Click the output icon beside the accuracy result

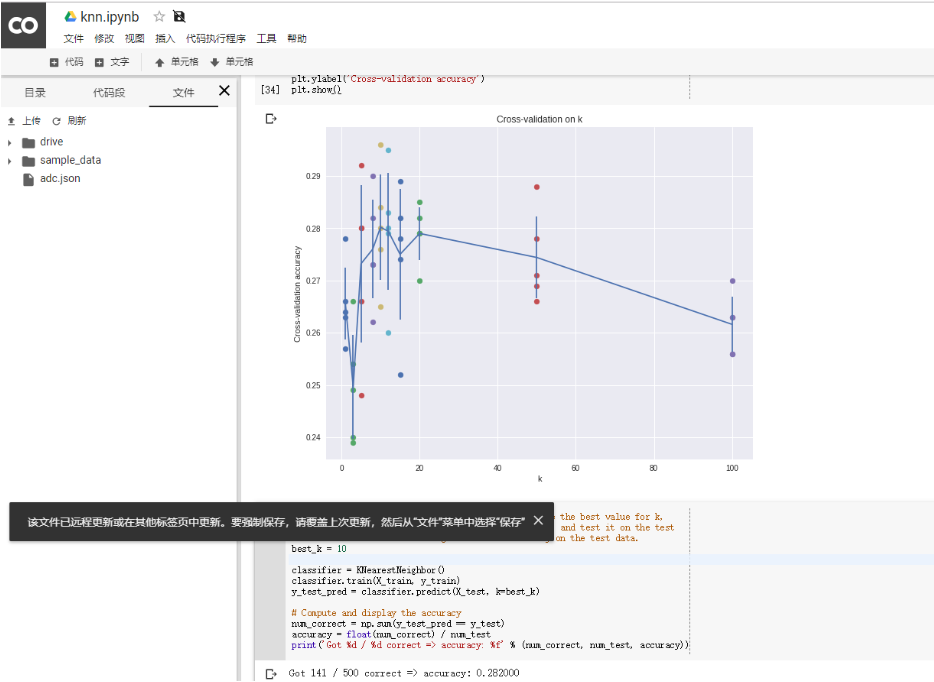(x=270, y=674)
